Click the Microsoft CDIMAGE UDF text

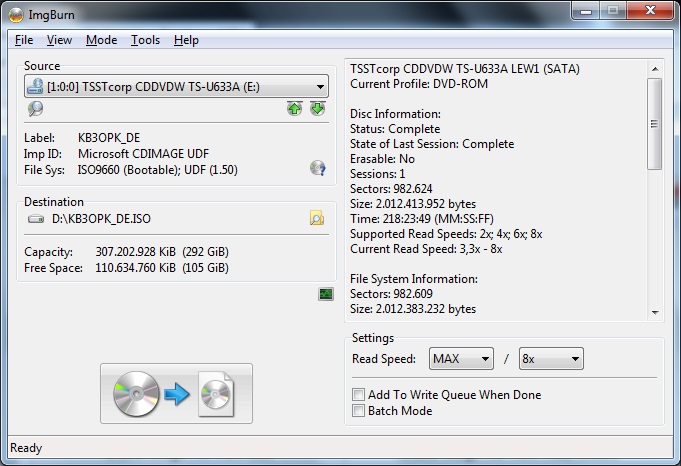coord(143,154)
